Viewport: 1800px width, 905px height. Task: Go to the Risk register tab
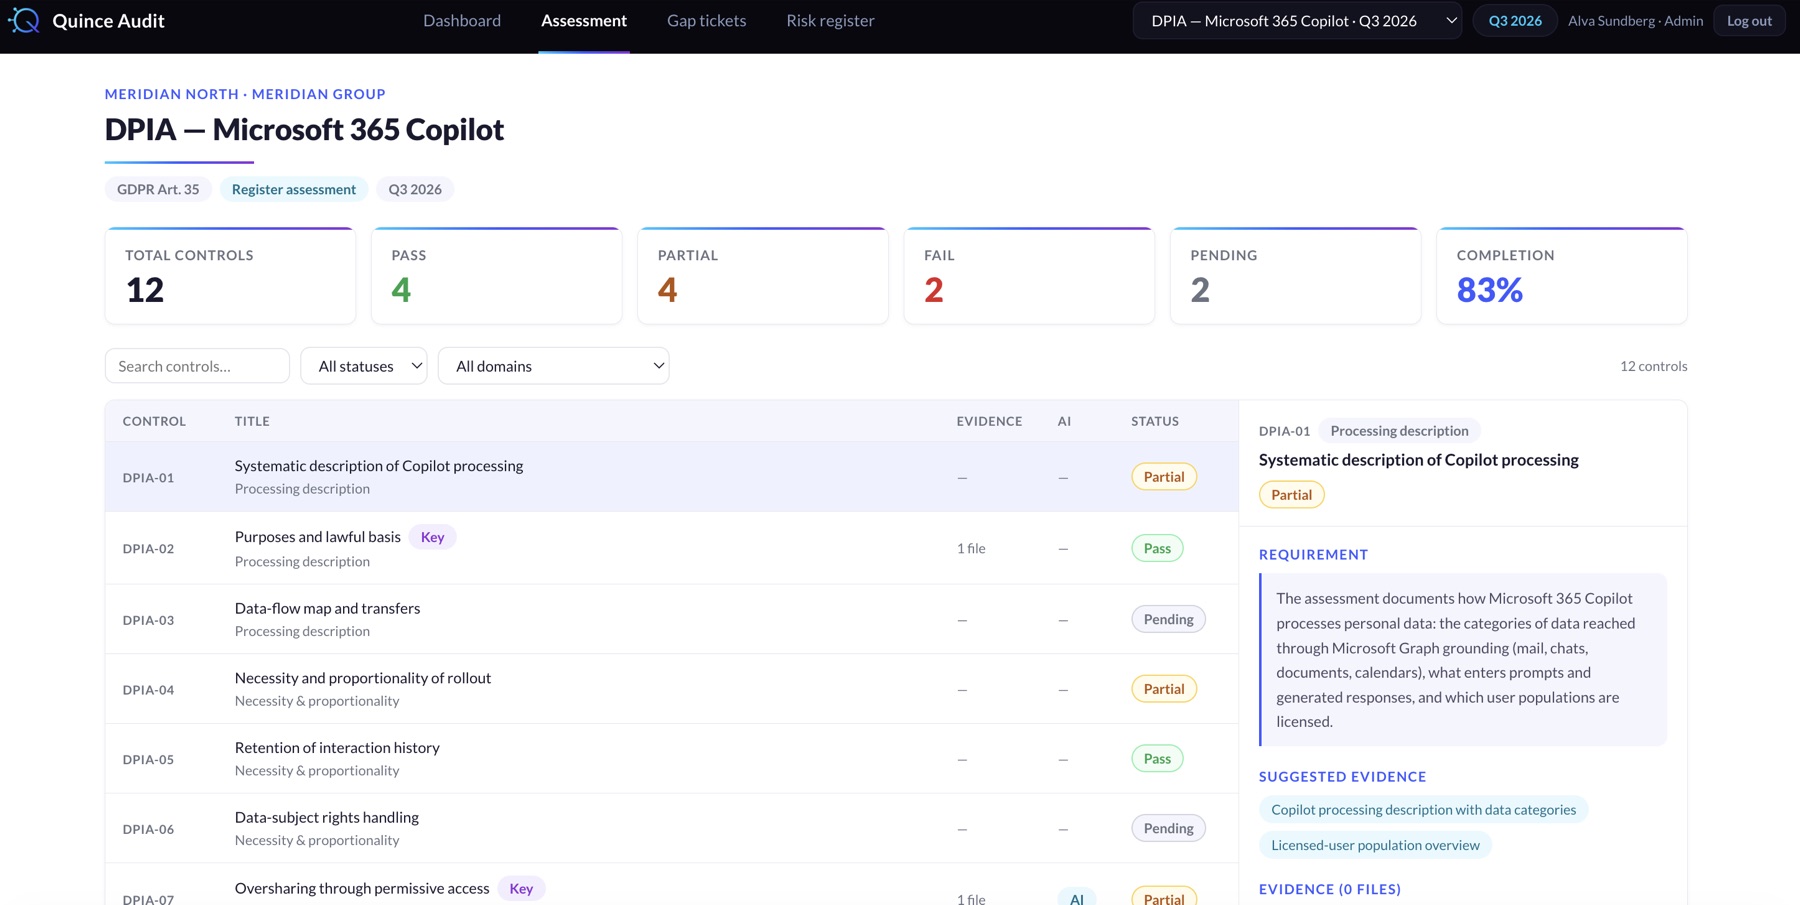click(830, 20)
